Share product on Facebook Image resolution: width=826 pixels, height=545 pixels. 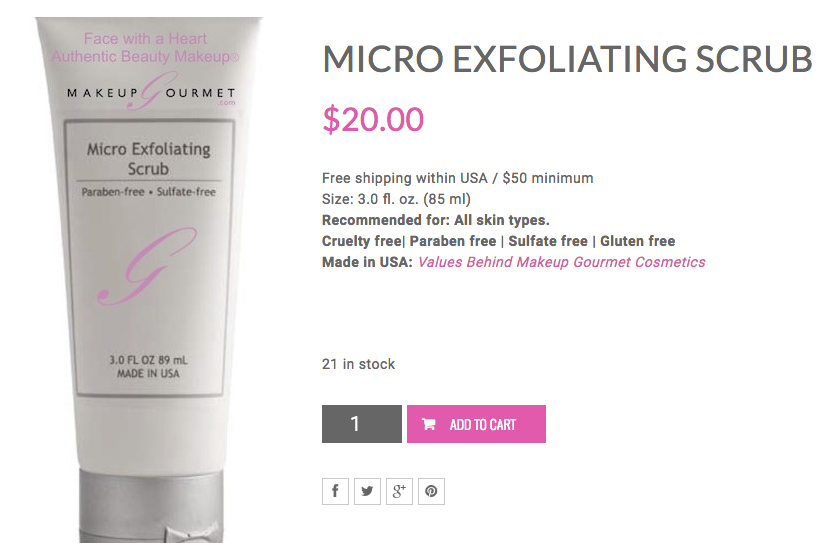pos(335,491)
